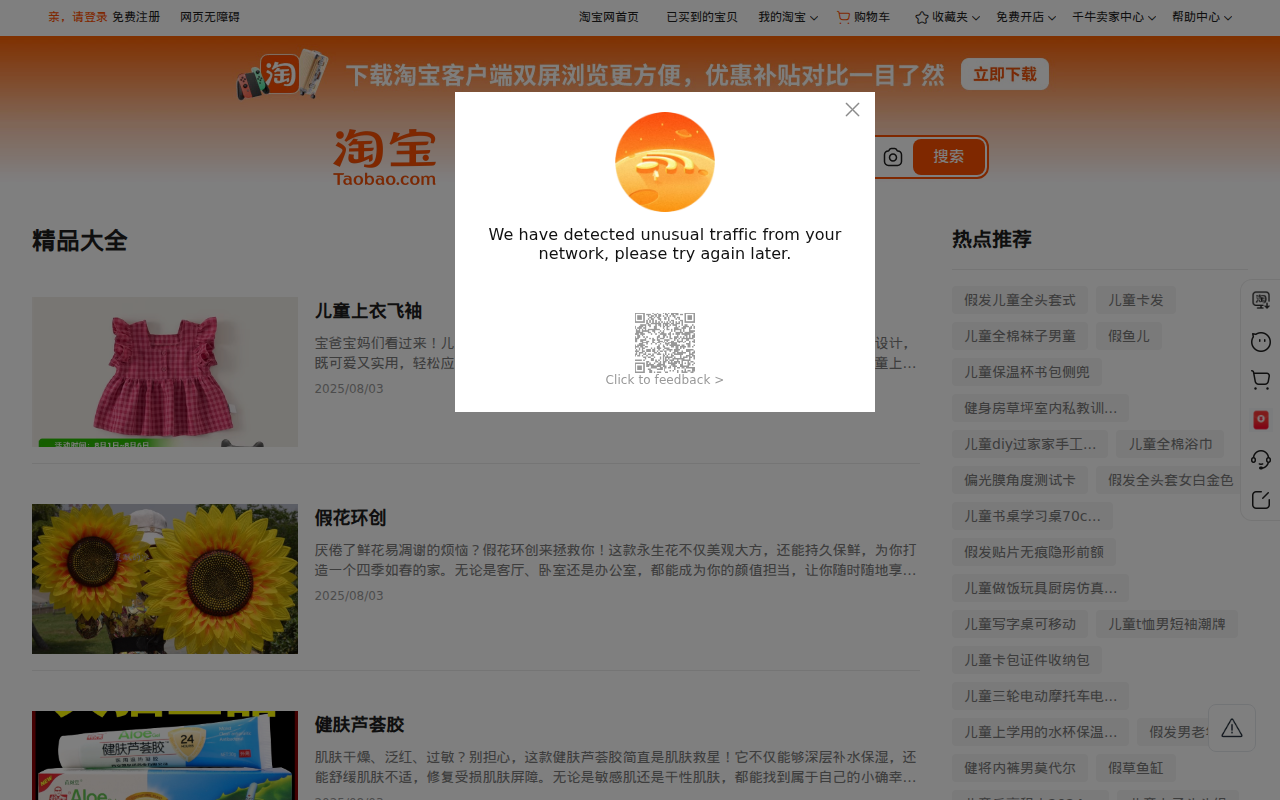The width and height of the screenshot is (1280, 800).
Task: Select the shopping cart icon in the right sidebar
Action: point(1261,379)
